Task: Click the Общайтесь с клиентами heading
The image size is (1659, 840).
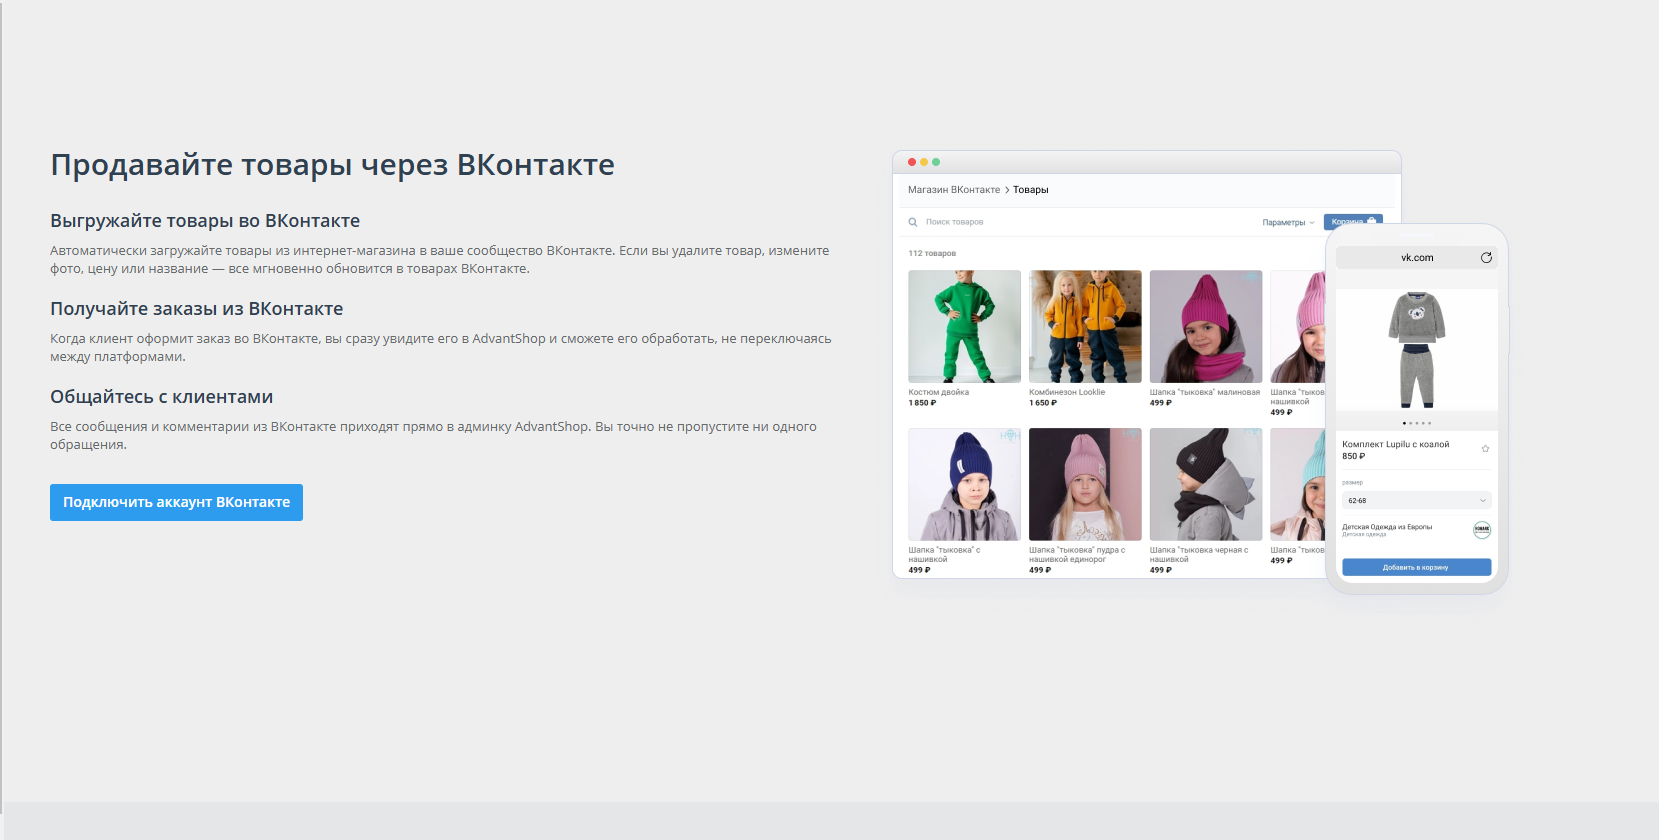Action: pos(162,397)
